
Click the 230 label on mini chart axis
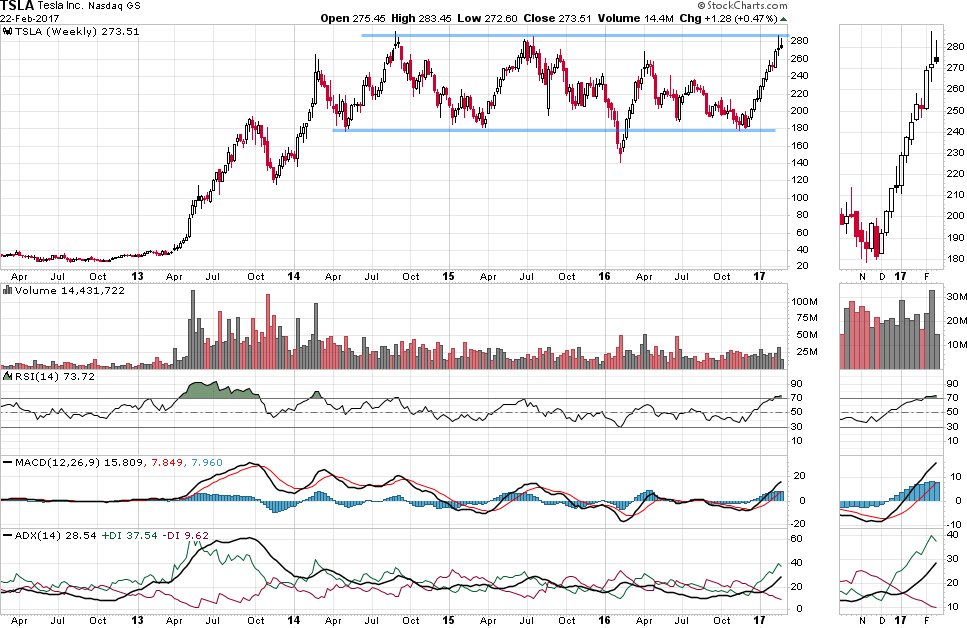[x=955, y=152]
